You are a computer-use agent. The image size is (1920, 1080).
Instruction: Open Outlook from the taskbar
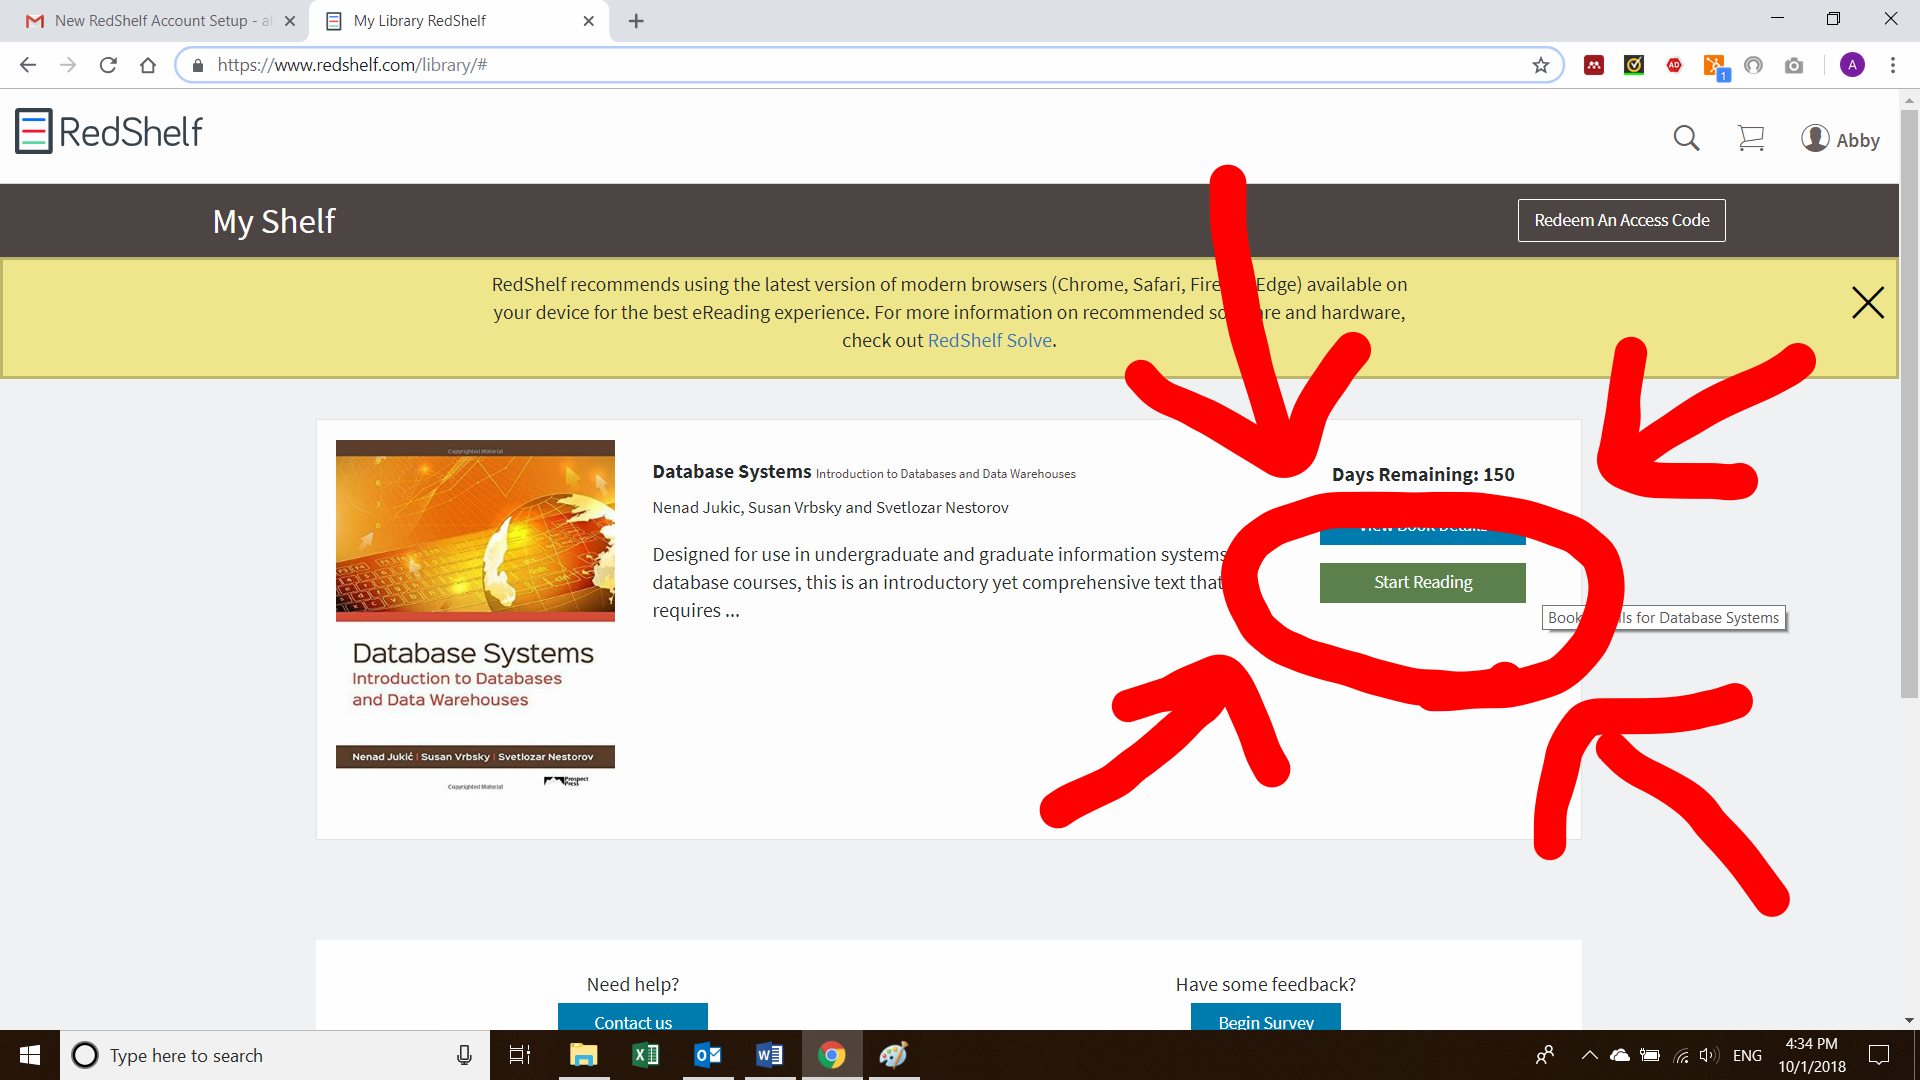(x=707, y=1055)
